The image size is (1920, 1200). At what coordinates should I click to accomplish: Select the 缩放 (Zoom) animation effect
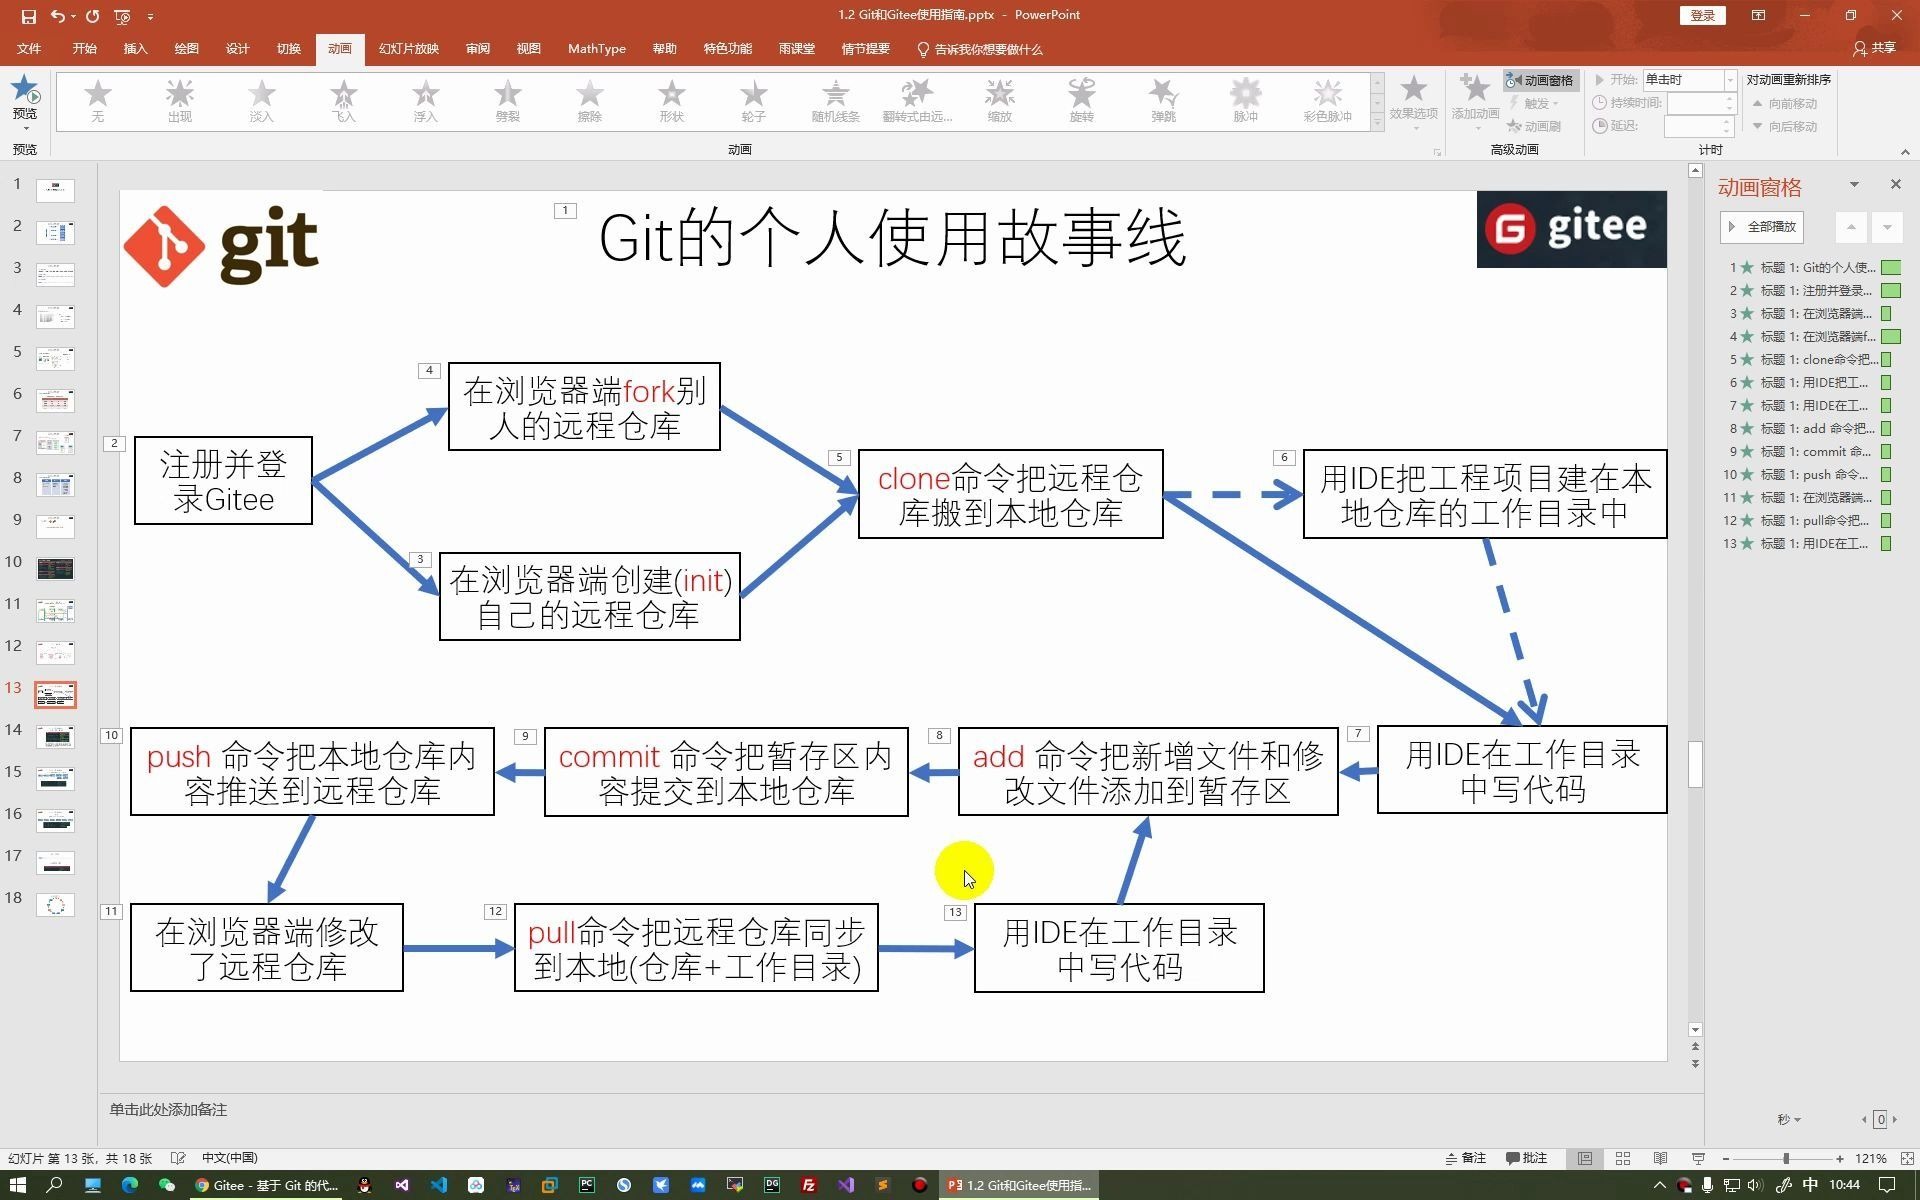pyautogui.click(x=999, y=100)
